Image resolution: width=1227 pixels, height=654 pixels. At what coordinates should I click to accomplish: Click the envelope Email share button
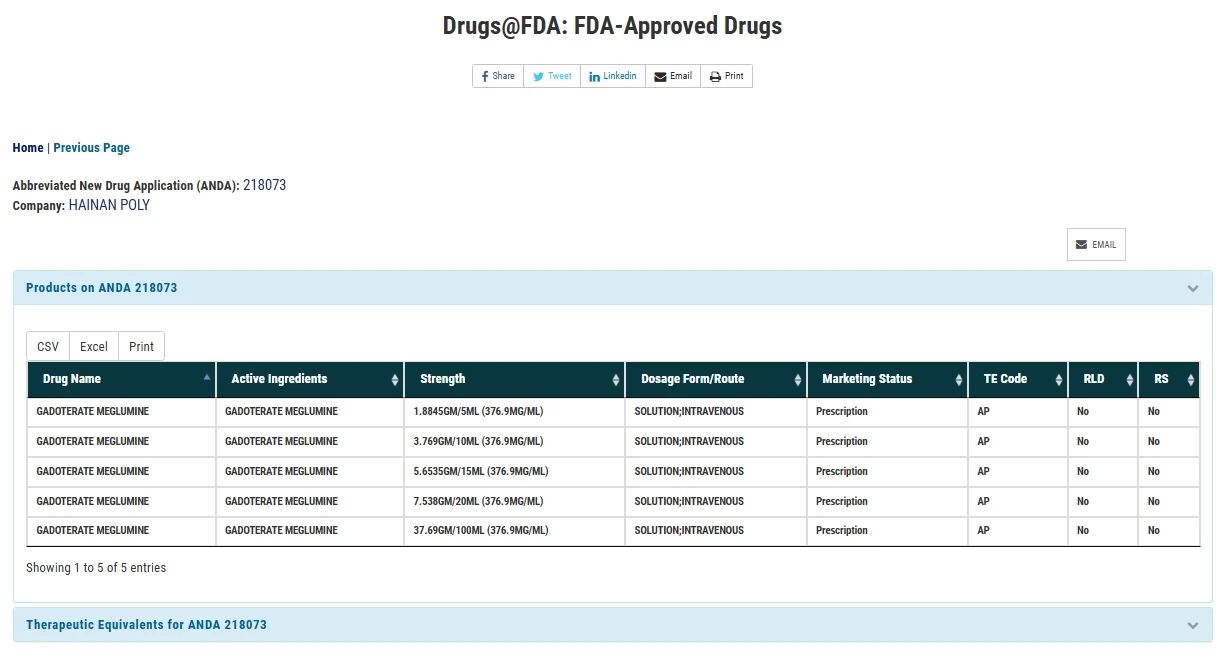point(673,76)
